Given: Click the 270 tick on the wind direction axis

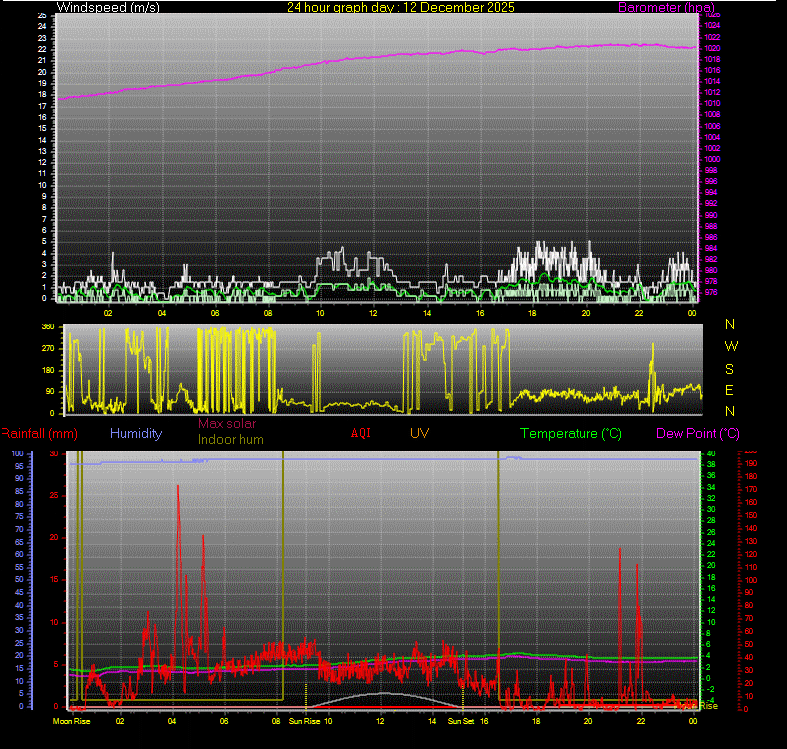Looking at the screenshot, I should [48, 348].
